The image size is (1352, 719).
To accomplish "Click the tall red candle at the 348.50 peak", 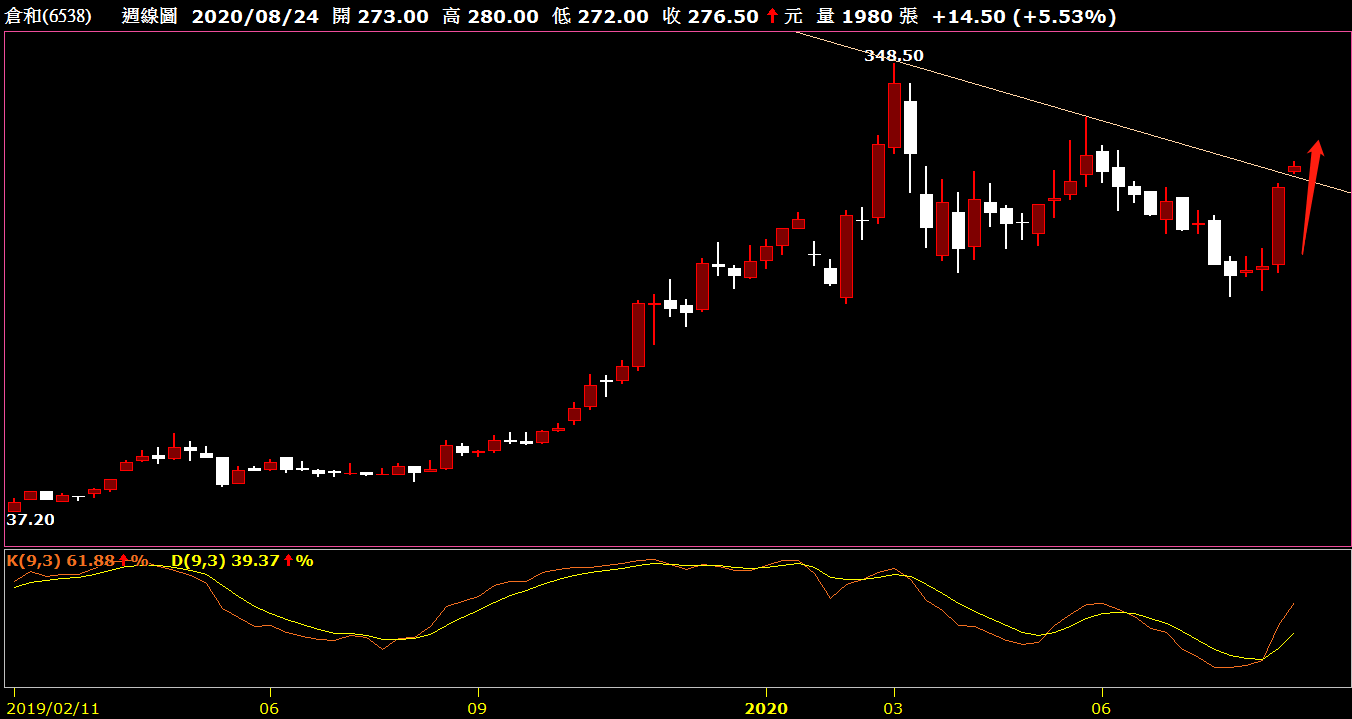I will tap(894, 114).
